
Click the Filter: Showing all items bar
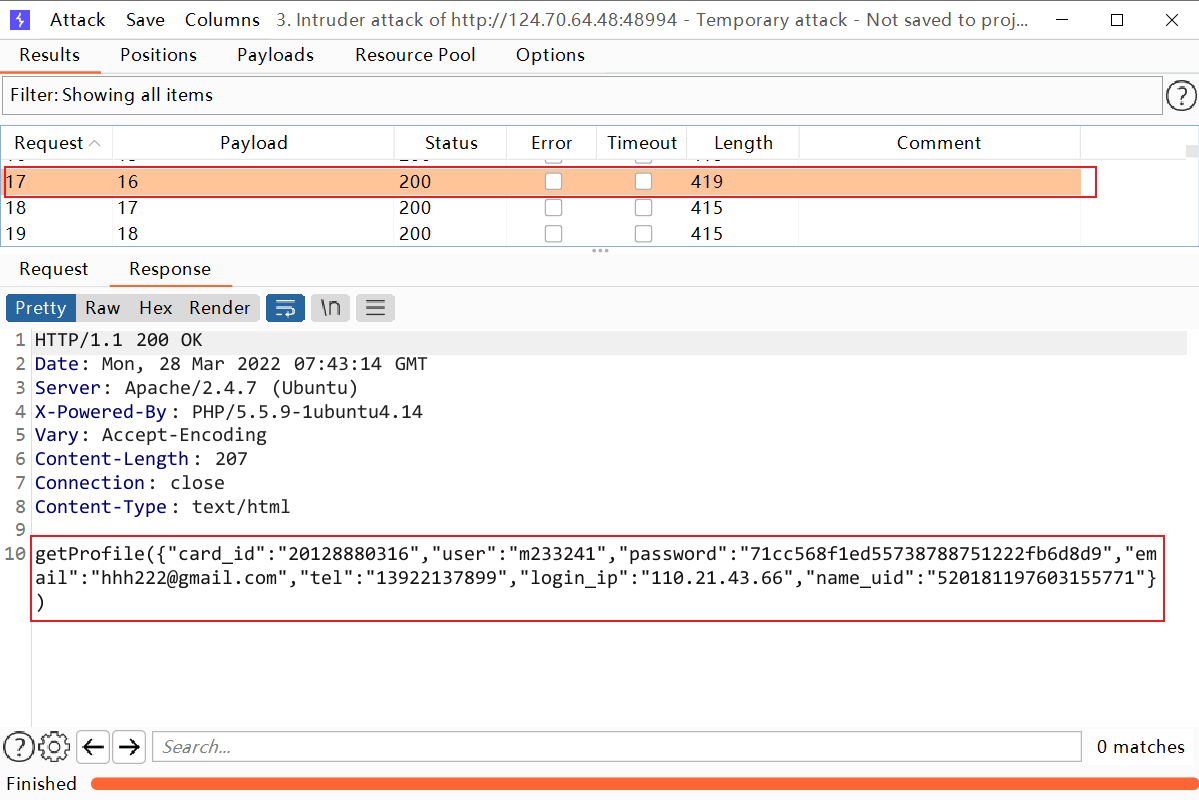coord(582,96)
